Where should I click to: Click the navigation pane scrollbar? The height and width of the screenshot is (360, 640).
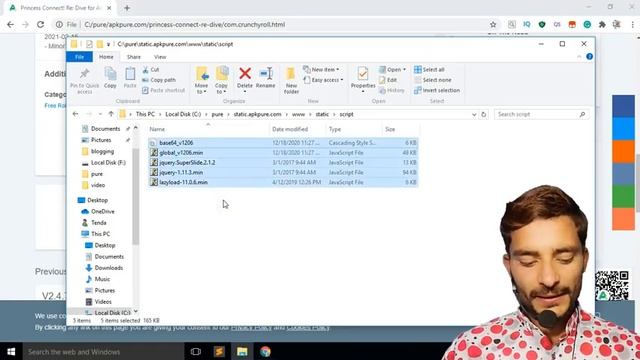coord(136,196)
